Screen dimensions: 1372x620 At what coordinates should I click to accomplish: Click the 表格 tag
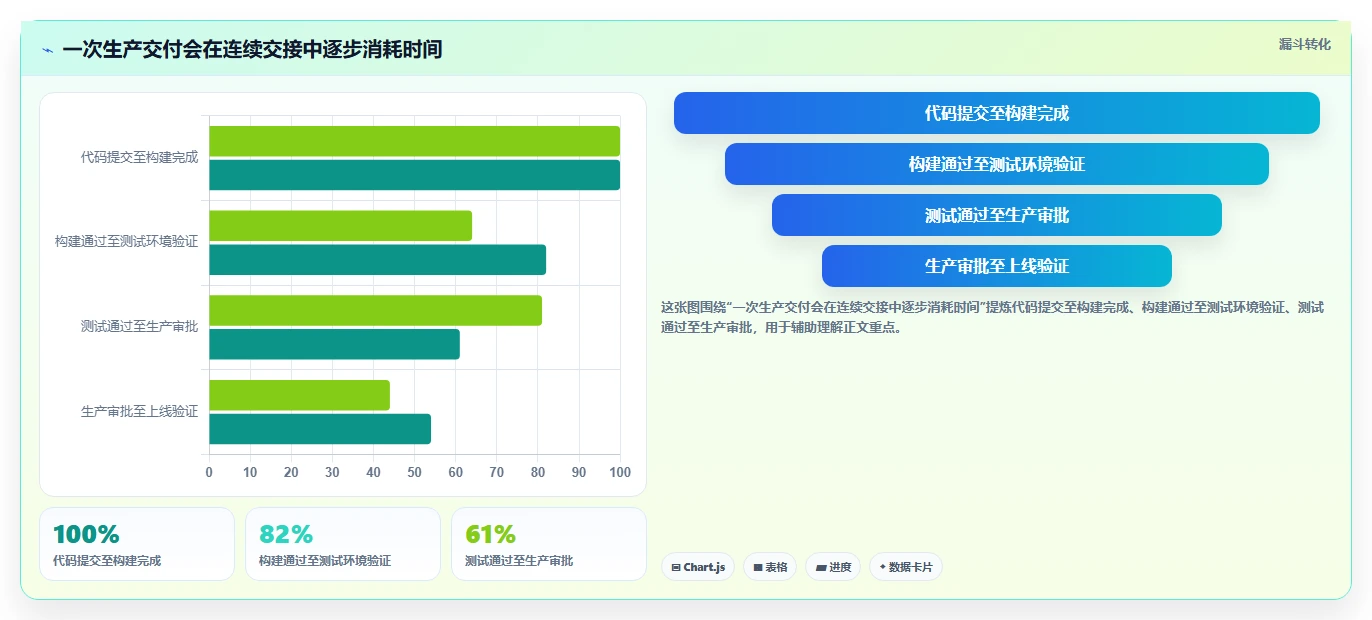click(770, 567)
